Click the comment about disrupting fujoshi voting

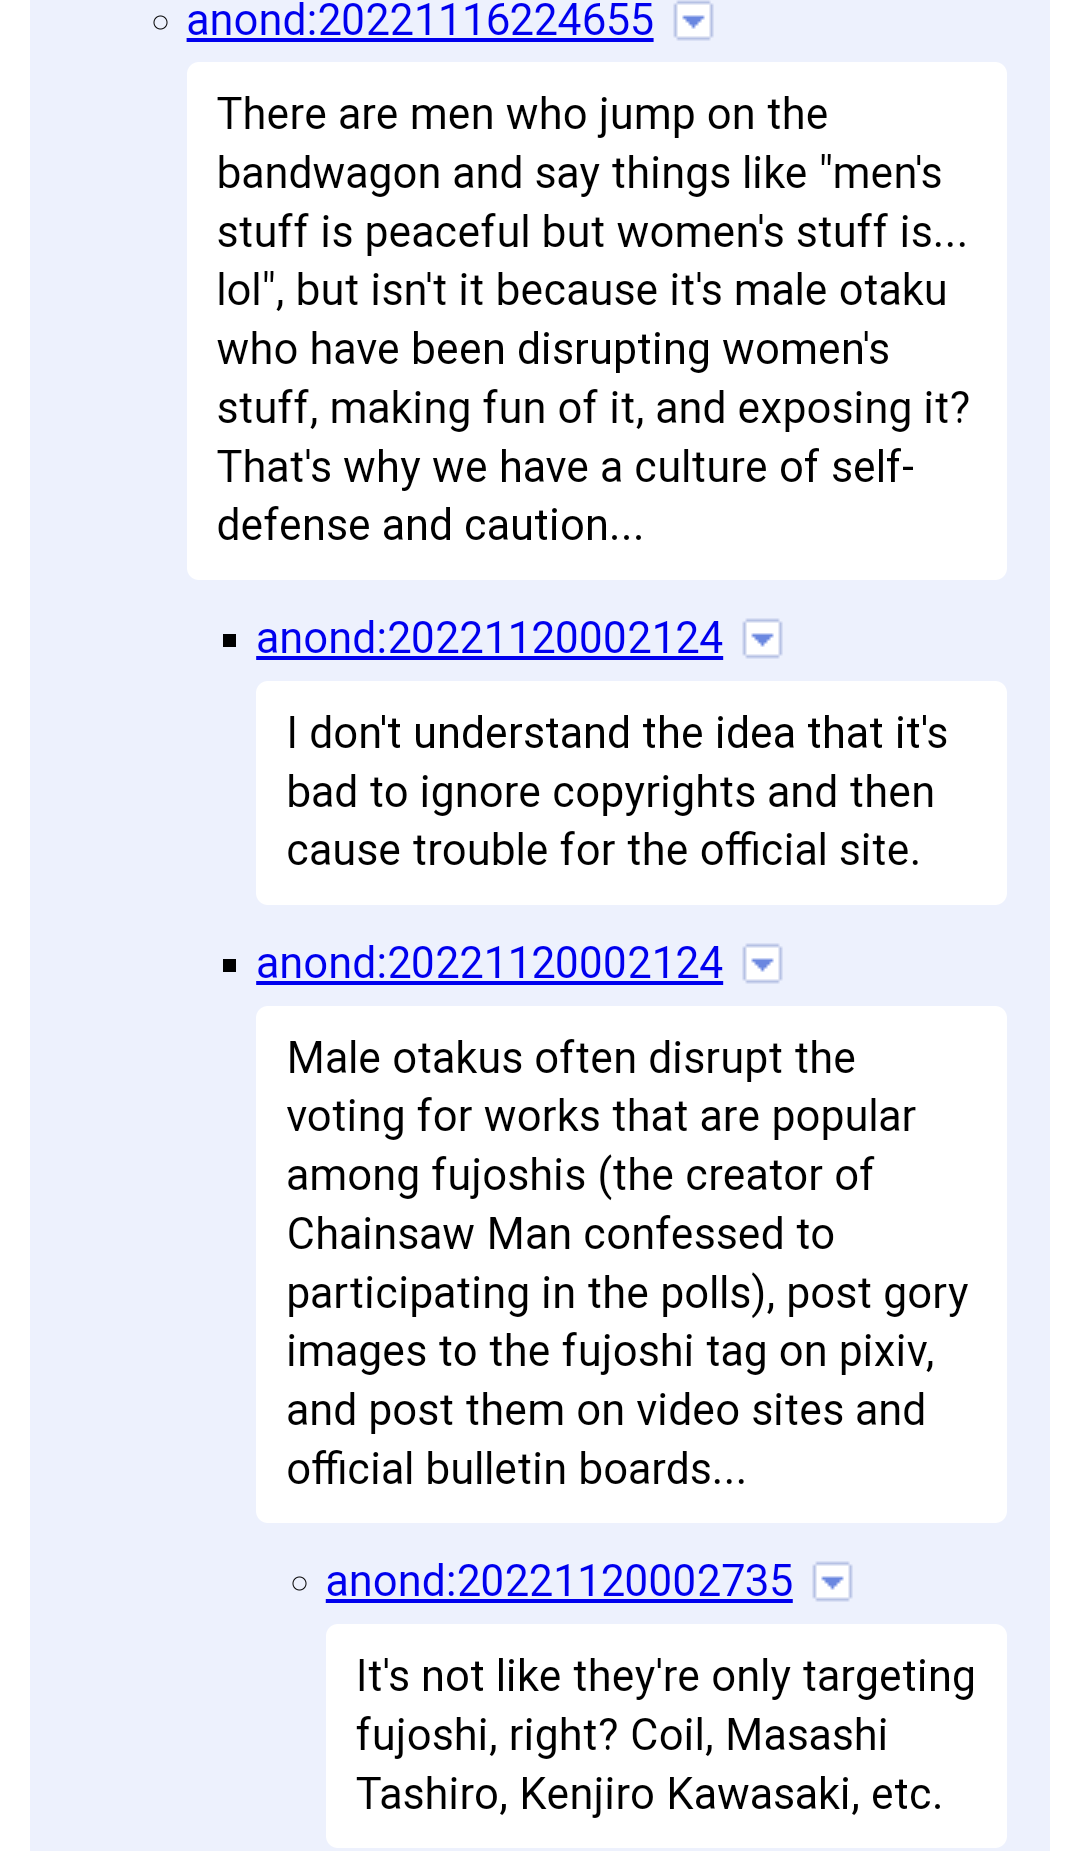click(630, 1264)
